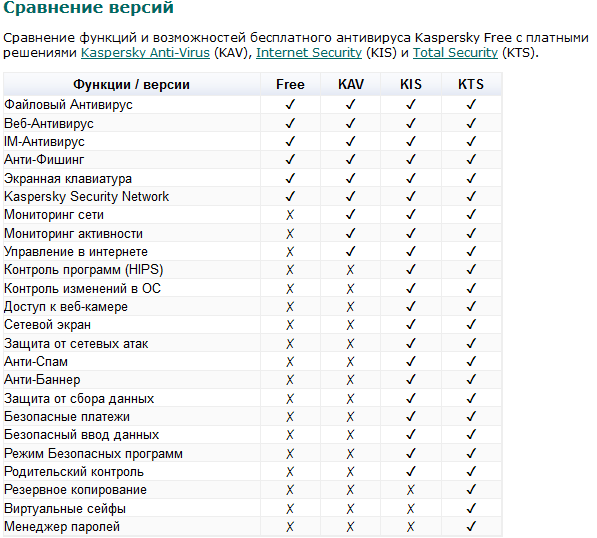Click KAV checkmark for Управление в интернете
Screen dimensions: 597x538
pyautogui.click(x=351, y=251)
